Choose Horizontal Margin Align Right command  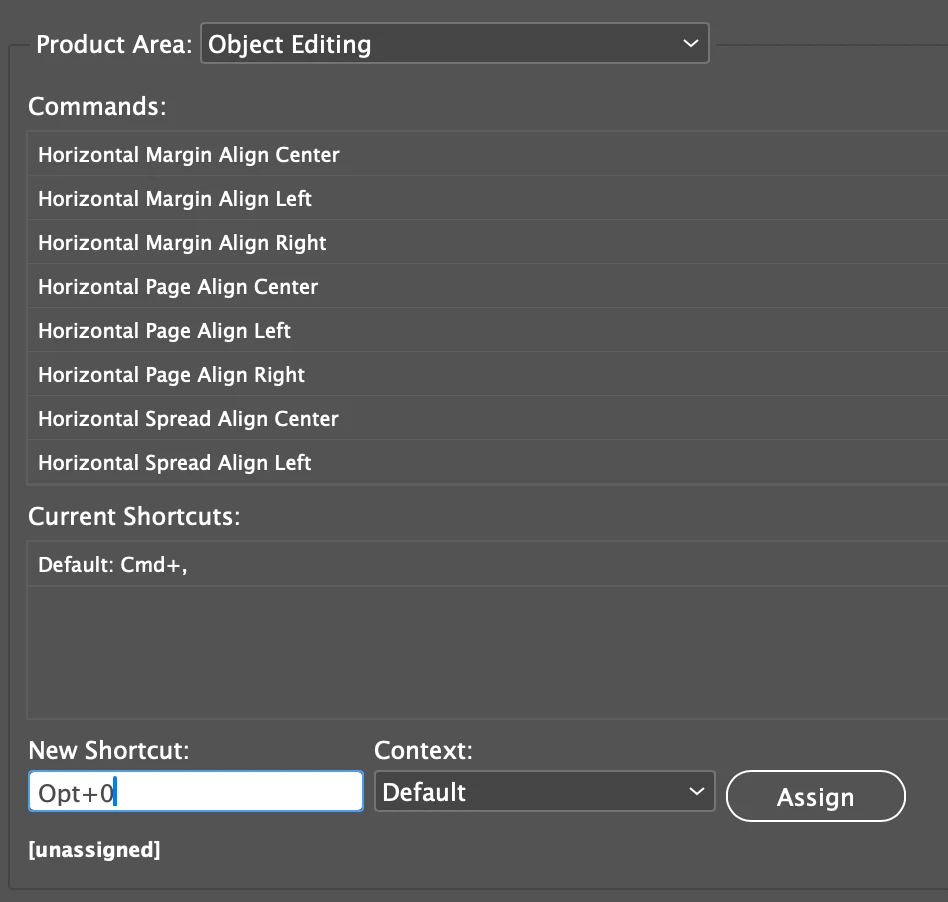point(182,243)
